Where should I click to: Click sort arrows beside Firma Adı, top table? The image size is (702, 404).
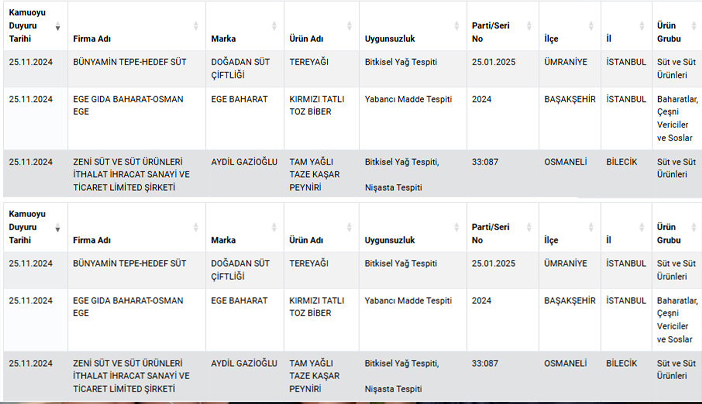pos(194,26)
